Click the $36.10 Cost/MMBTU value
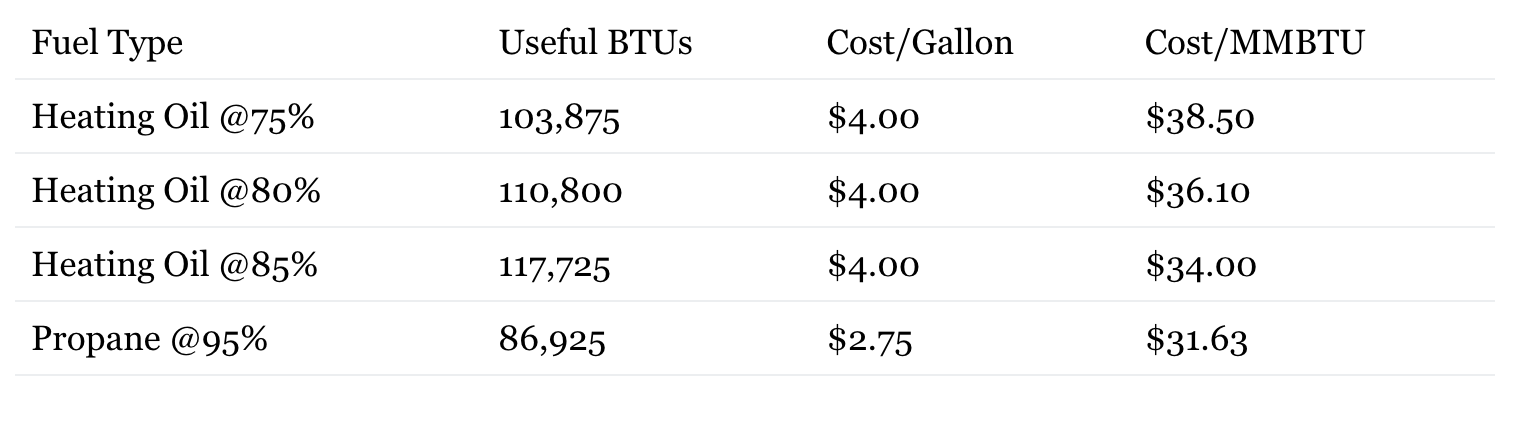Viewport: 1520px width, 426px height. point(1197,191)
